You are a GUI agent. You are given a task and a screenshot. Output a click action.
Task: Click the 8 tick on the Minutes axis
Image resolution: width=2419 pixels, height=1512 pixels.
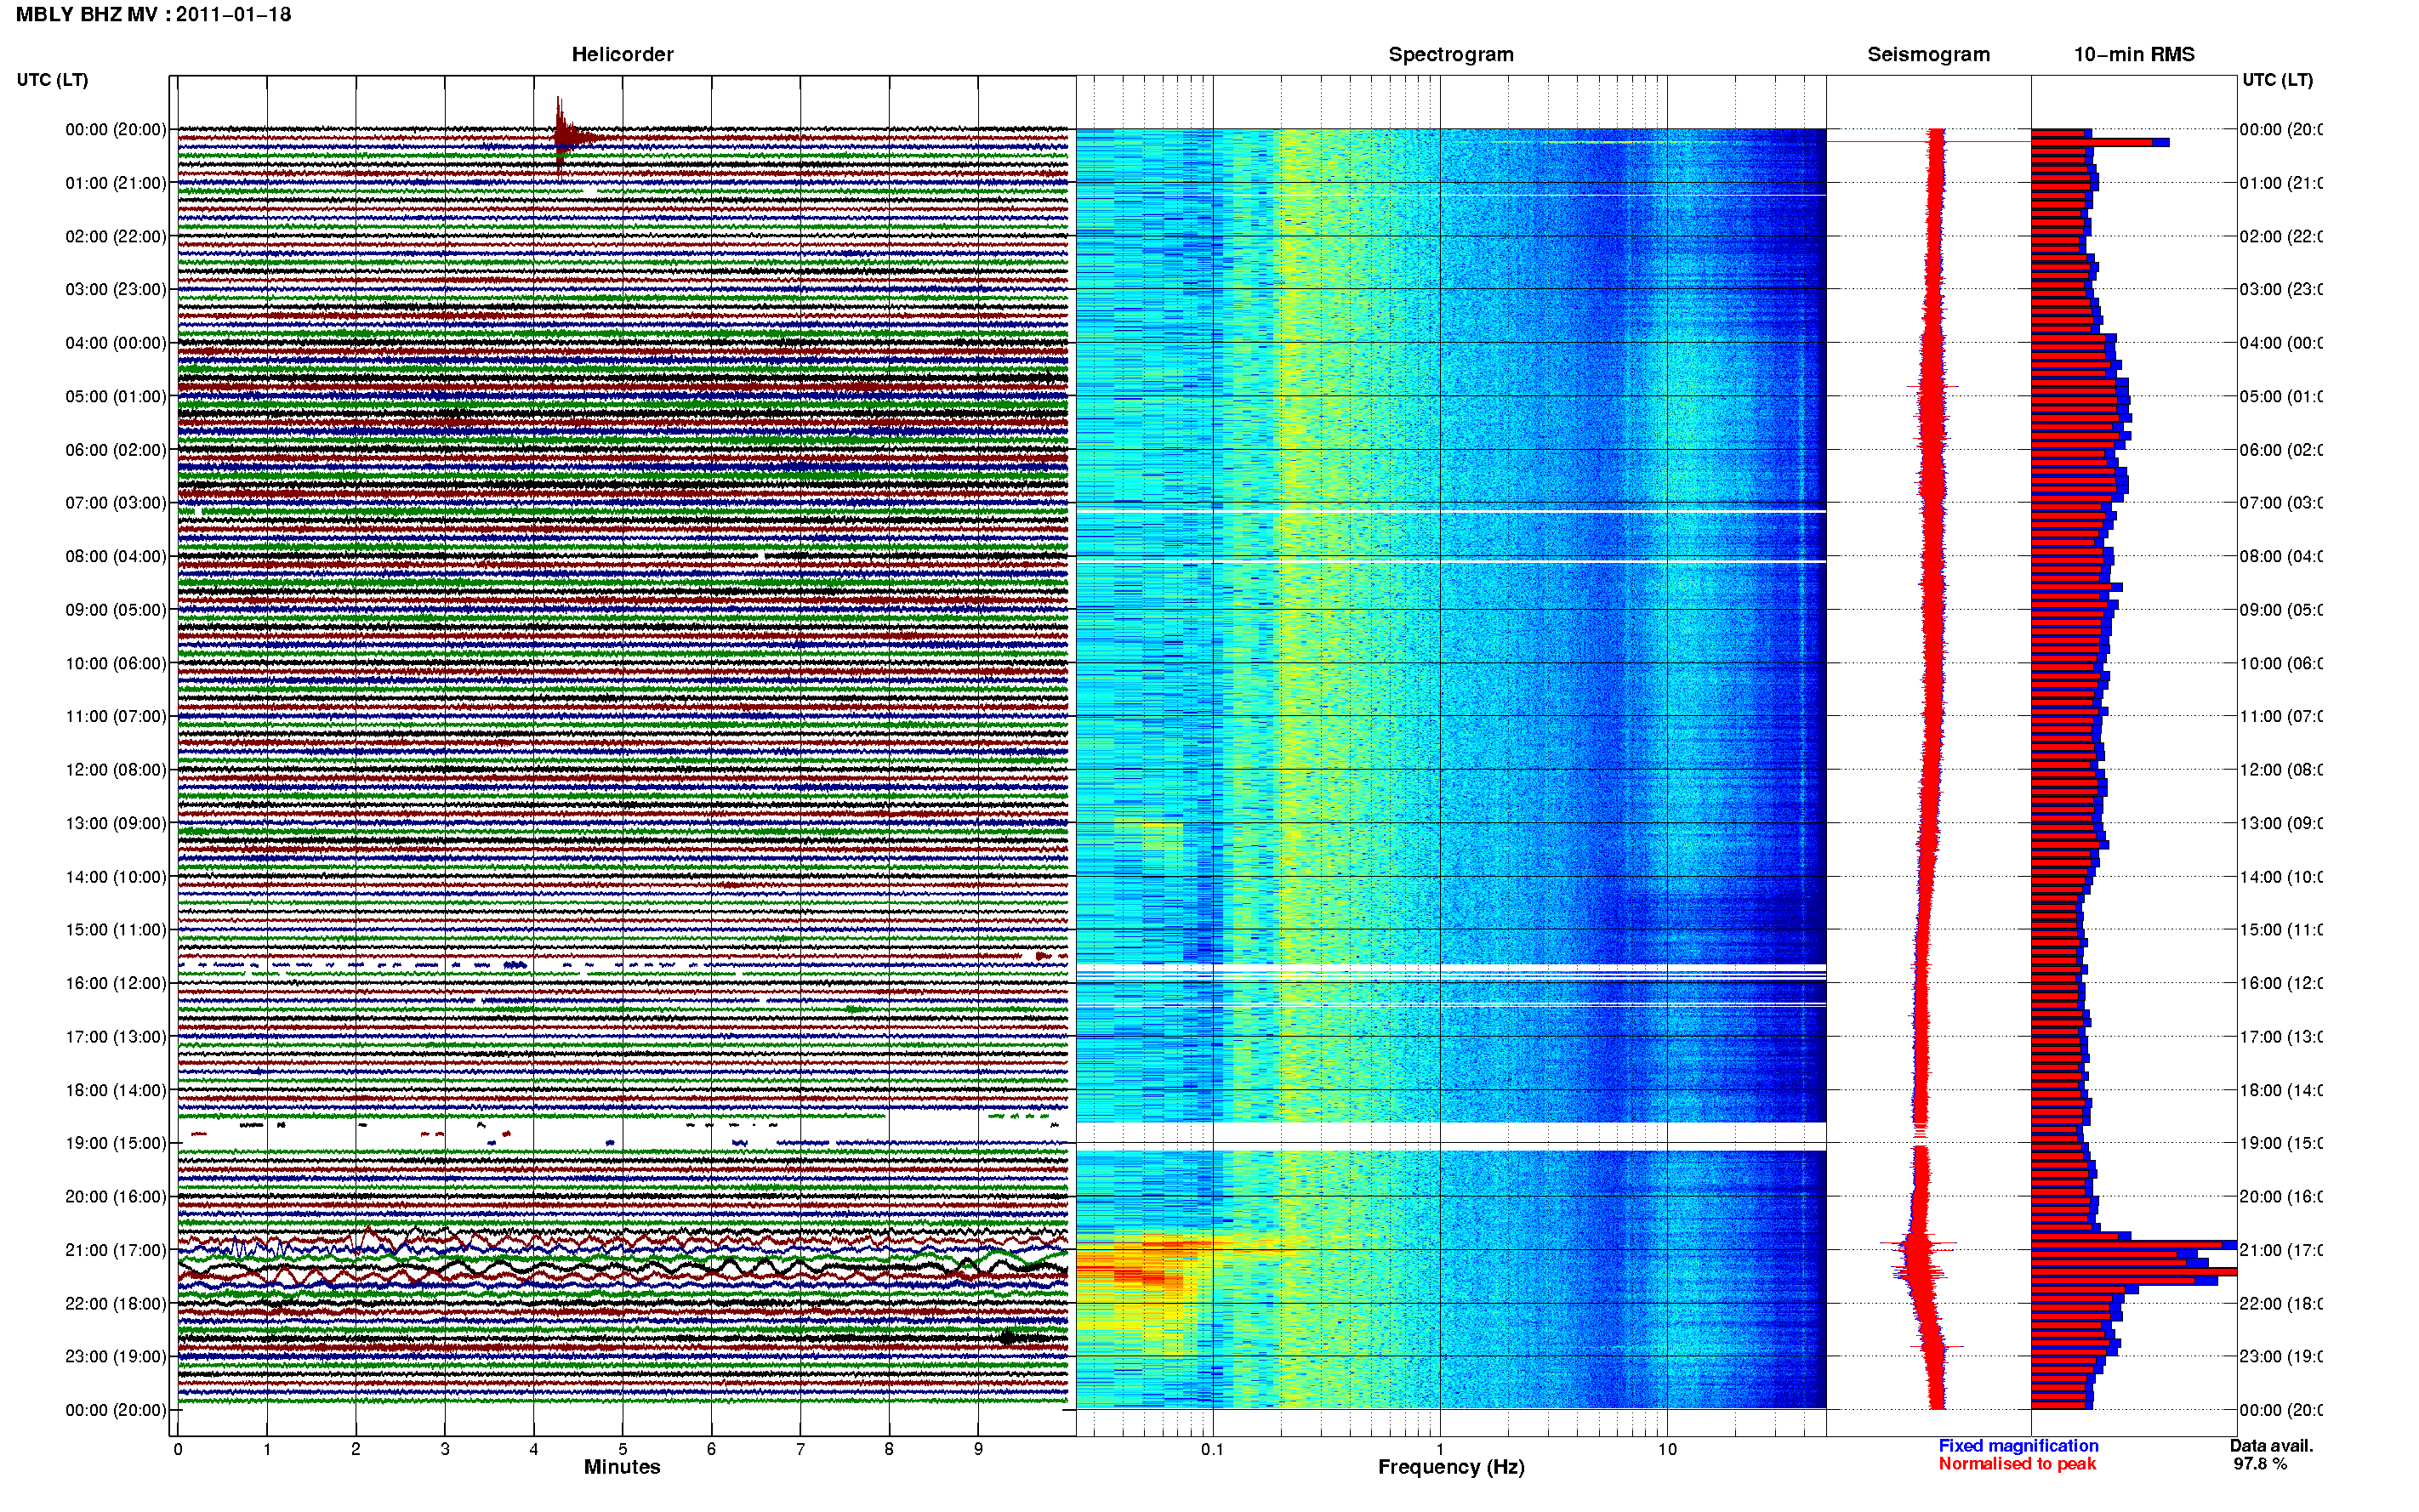[889, 1449]
